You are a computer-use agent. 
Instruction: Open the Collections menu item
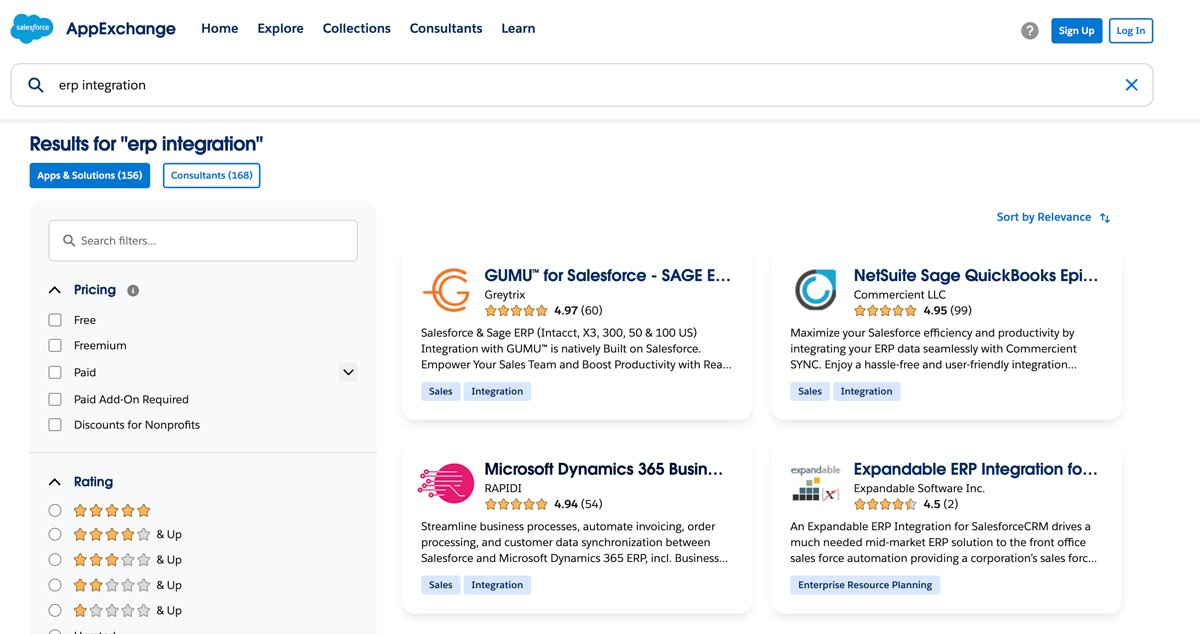point(356,29)
